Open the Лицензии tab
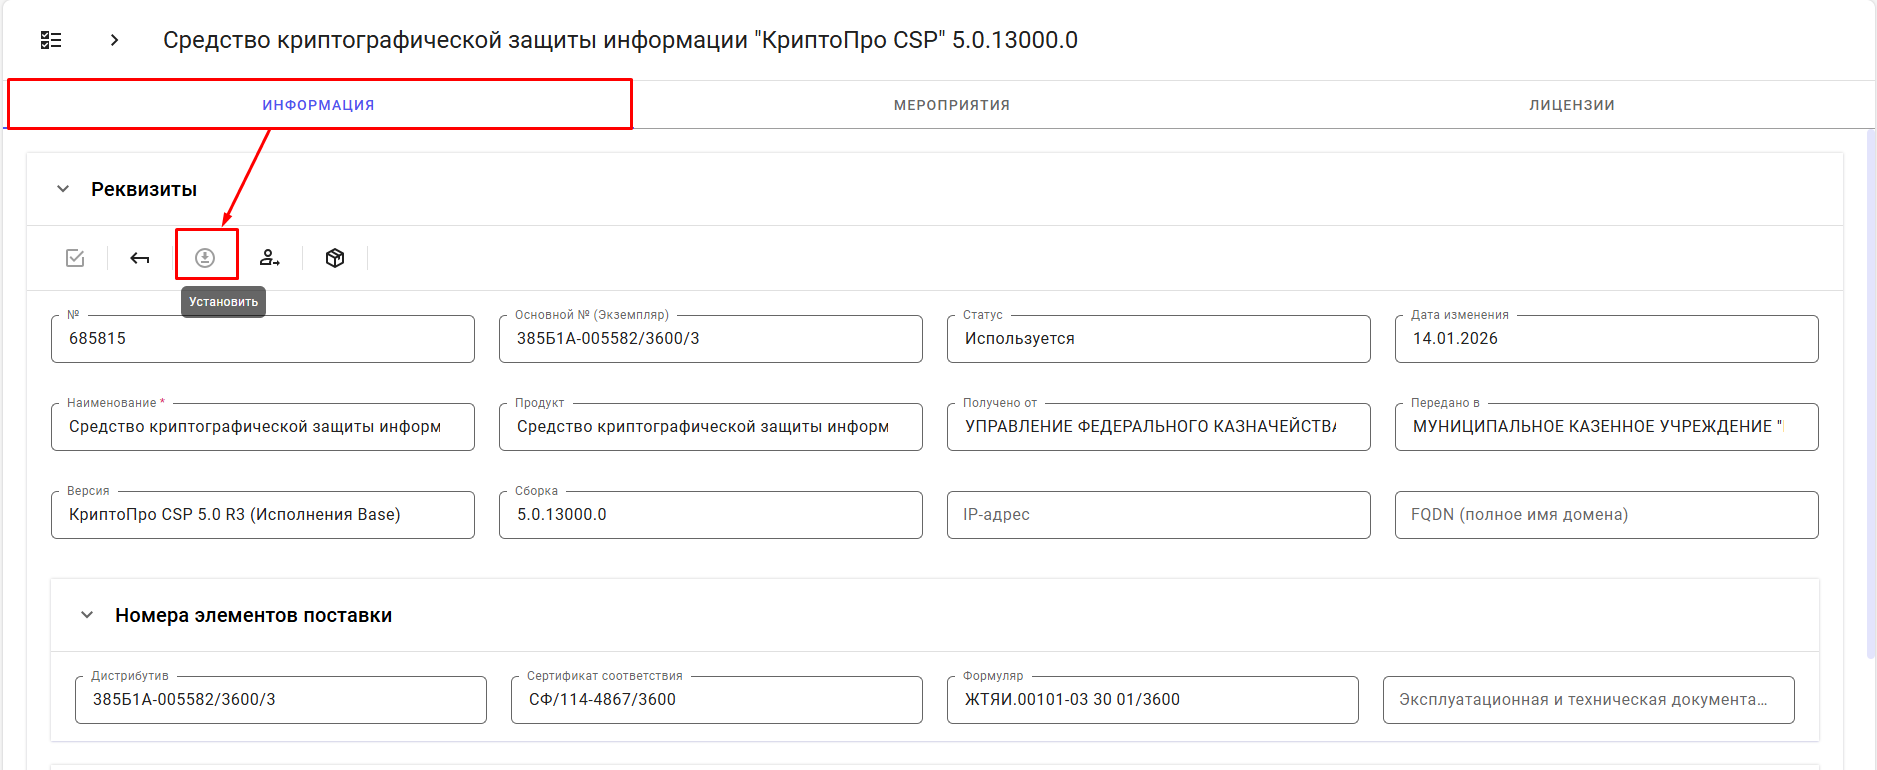The image size is (1877, 770). click(x=1571, y=105)
